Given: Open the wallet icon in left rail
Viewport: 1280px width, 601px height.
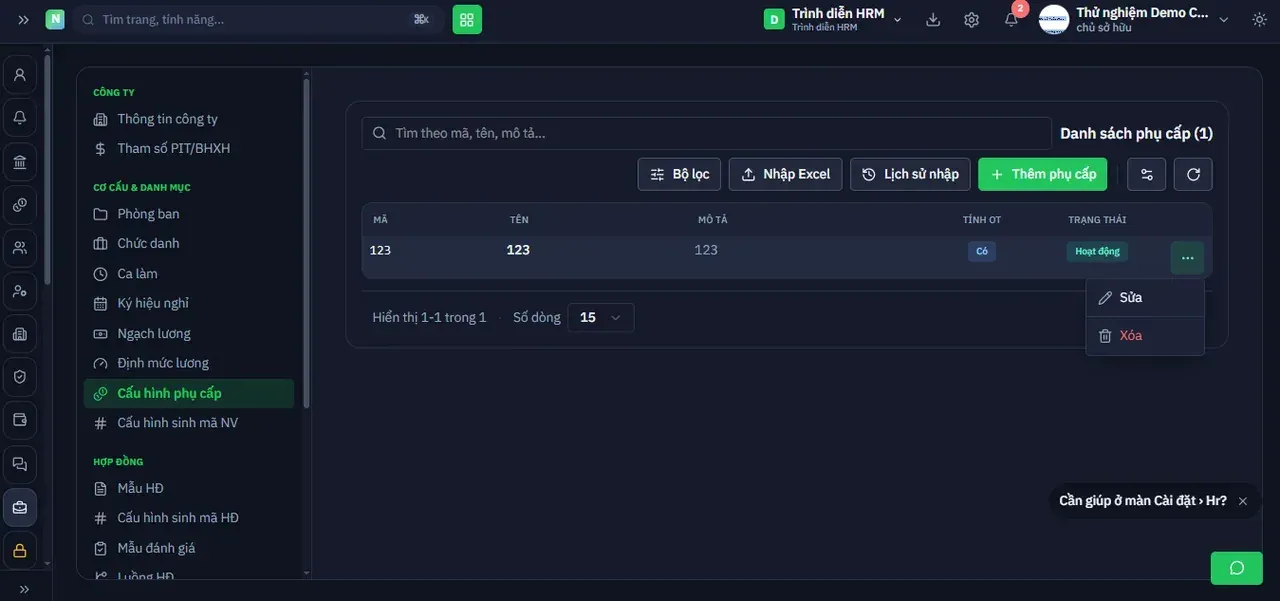Looking at the screenshot, I should point(20,420).
